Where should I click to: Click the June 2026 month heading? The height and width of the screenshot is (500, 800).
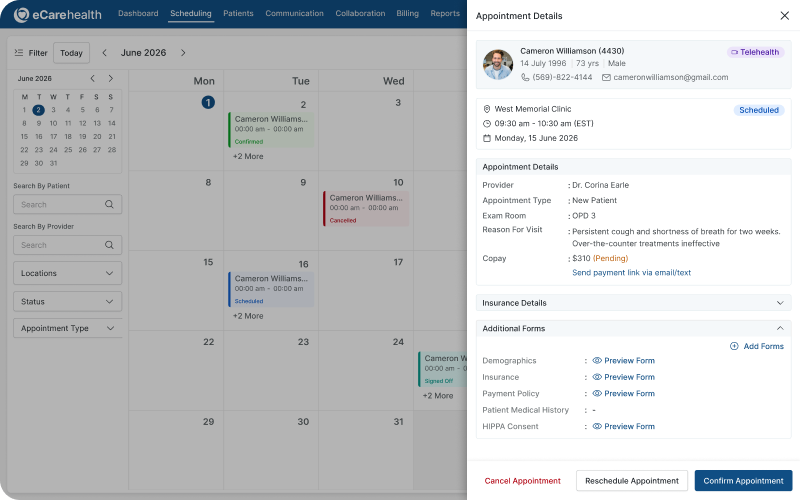coord(143,53)
